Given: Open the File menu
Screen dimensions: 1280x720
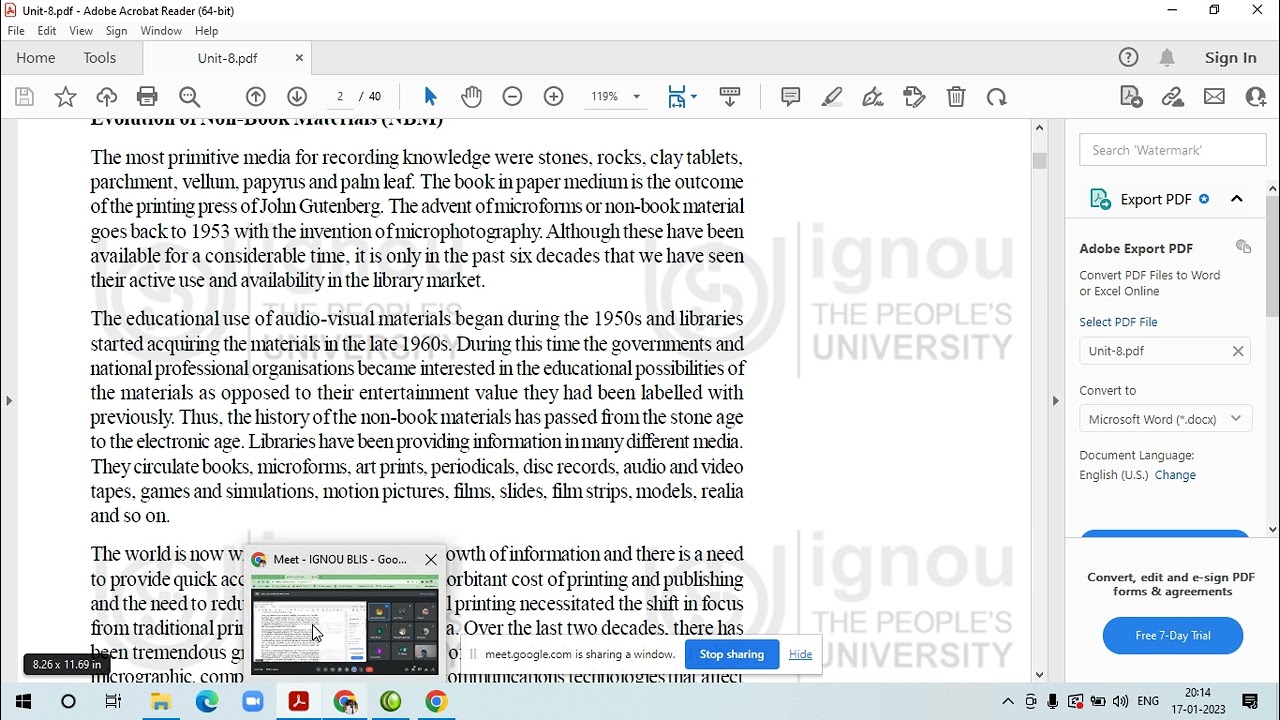Looking at the screenshot, I should 16,31.
